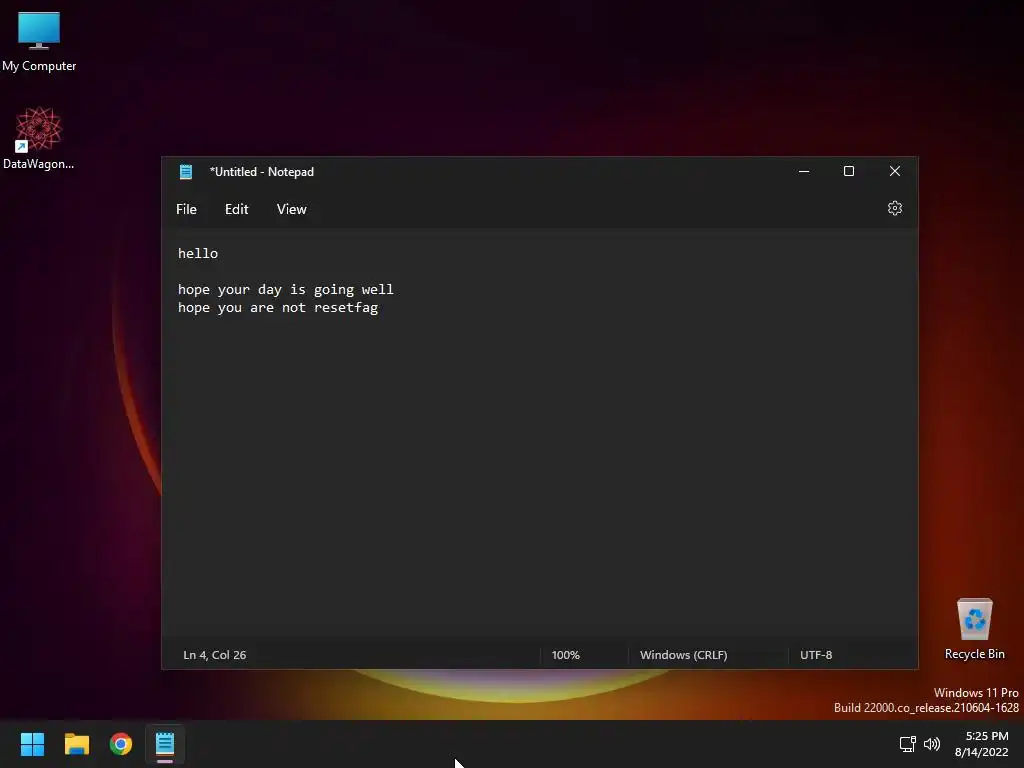Image resolution: width=1024 pixels, height=768 pixels.
Task: Click the UTF-8 encoding indicator
Action: (x=816, y=654)
